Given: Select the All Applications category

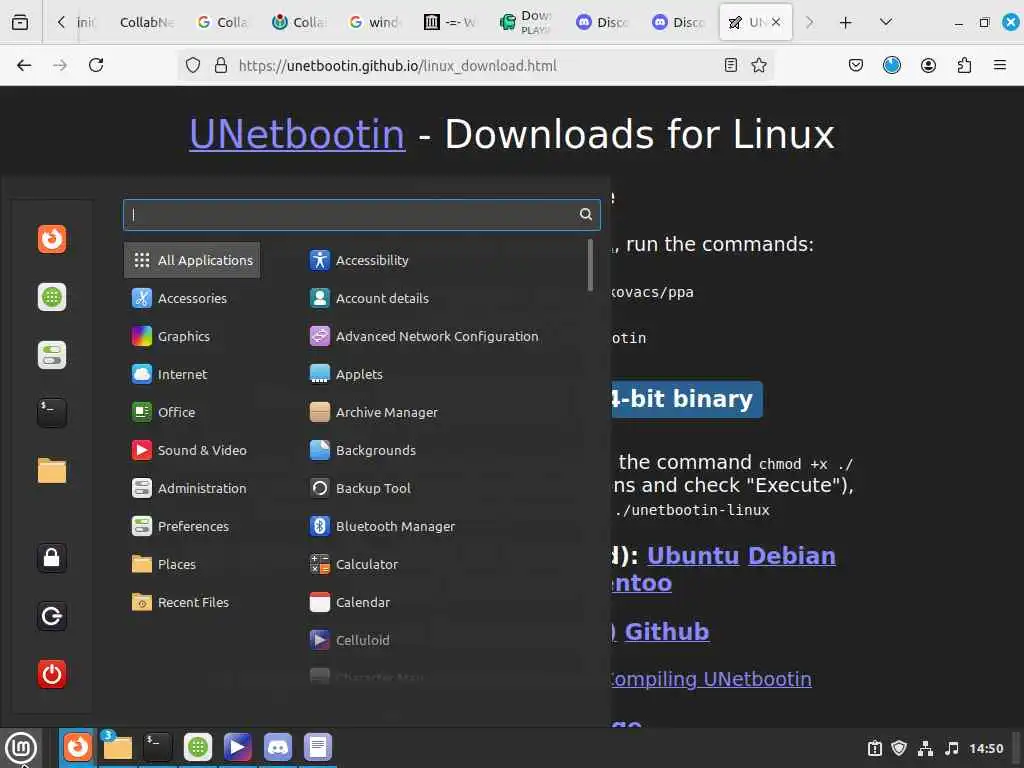Looking at the screenshot, I should pyautogui.click(x=192, y=260).
